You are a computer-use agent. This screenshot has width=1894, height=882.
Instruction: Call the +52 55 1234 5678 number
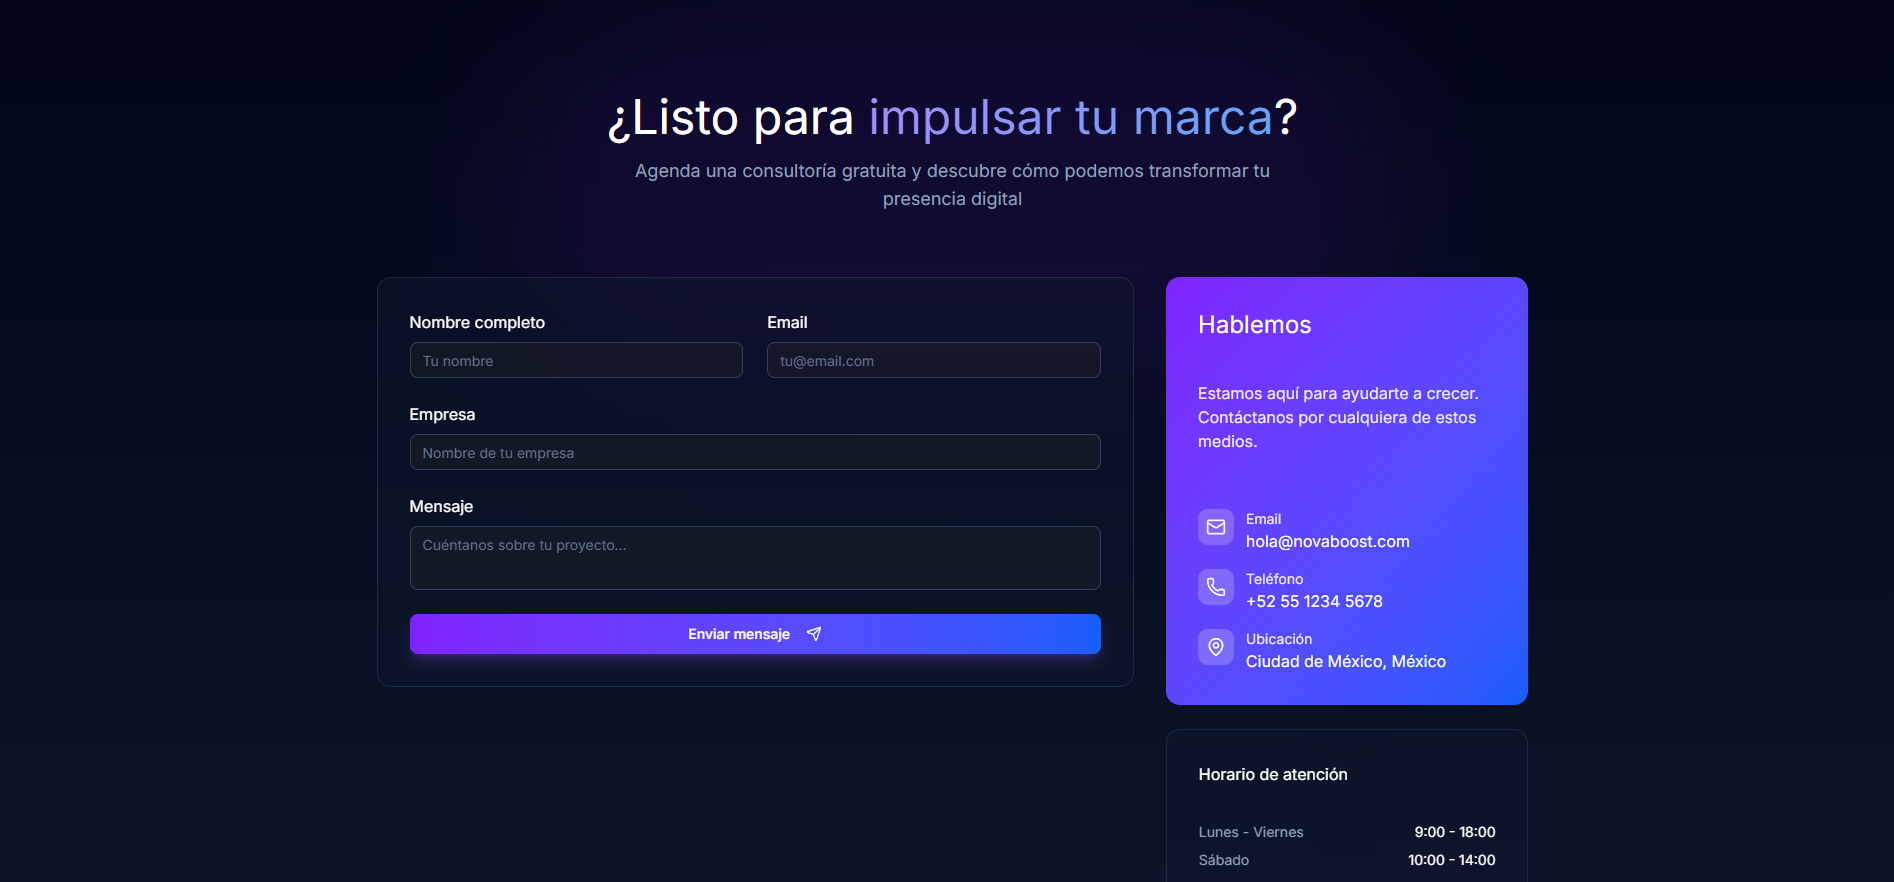click(x=1313, y=602)
